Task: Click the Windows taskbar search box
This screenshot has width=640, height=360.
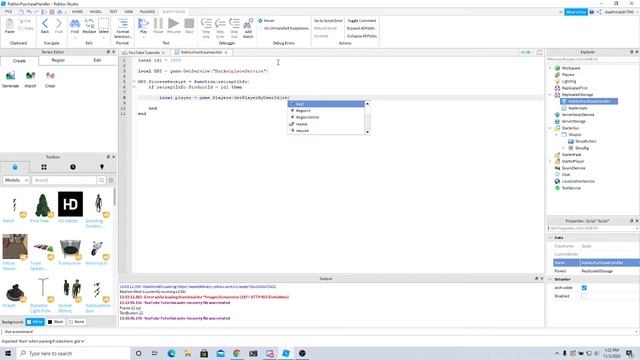Action: [x=73, y=353]
